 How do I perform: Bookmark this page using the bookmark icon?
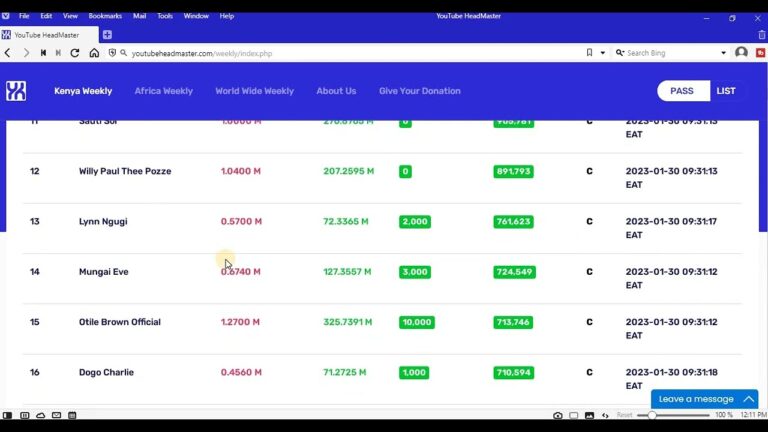click(x=589, y=53)
